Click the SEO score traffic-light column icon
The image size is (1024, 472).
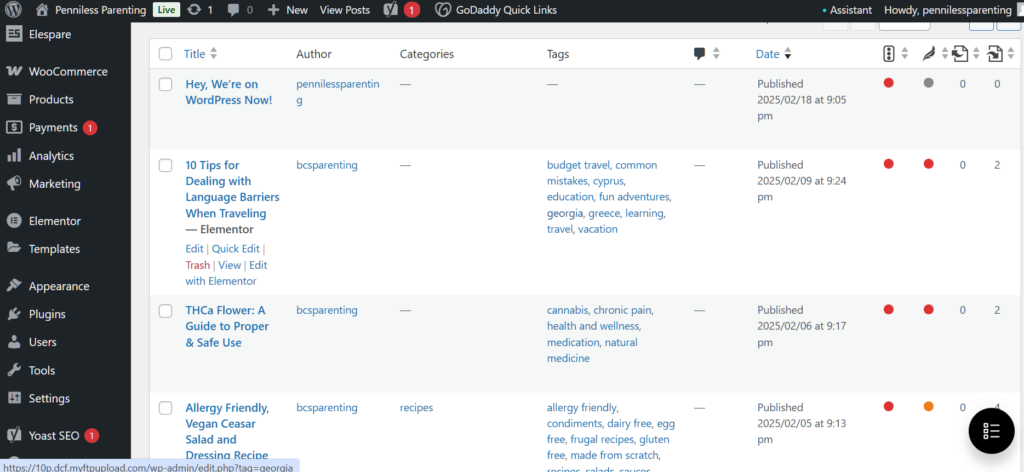888,54
